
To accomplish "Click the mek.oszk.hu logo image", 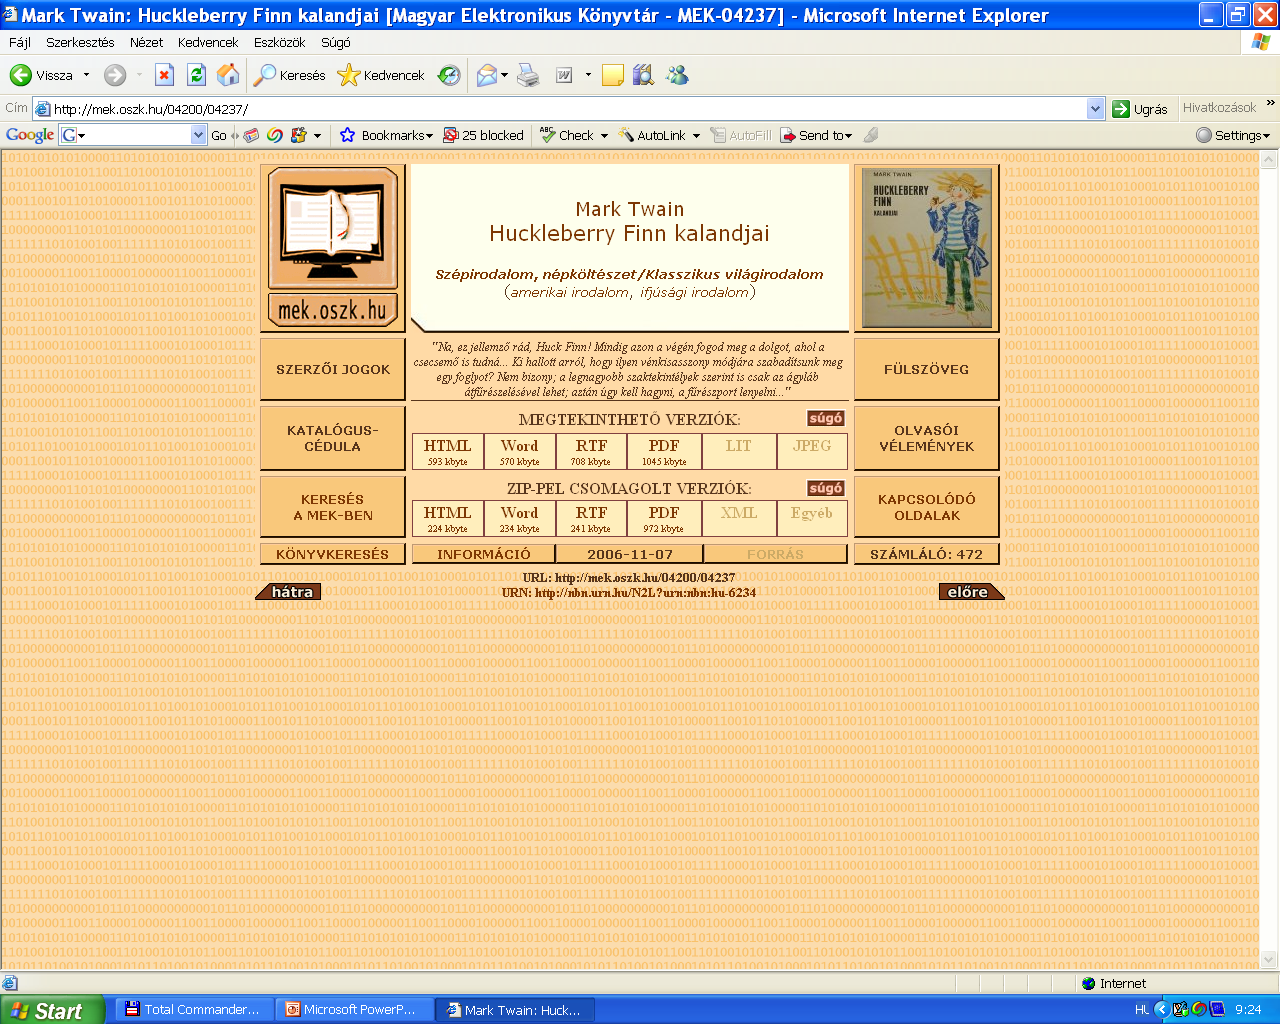I will coord(333,247).
